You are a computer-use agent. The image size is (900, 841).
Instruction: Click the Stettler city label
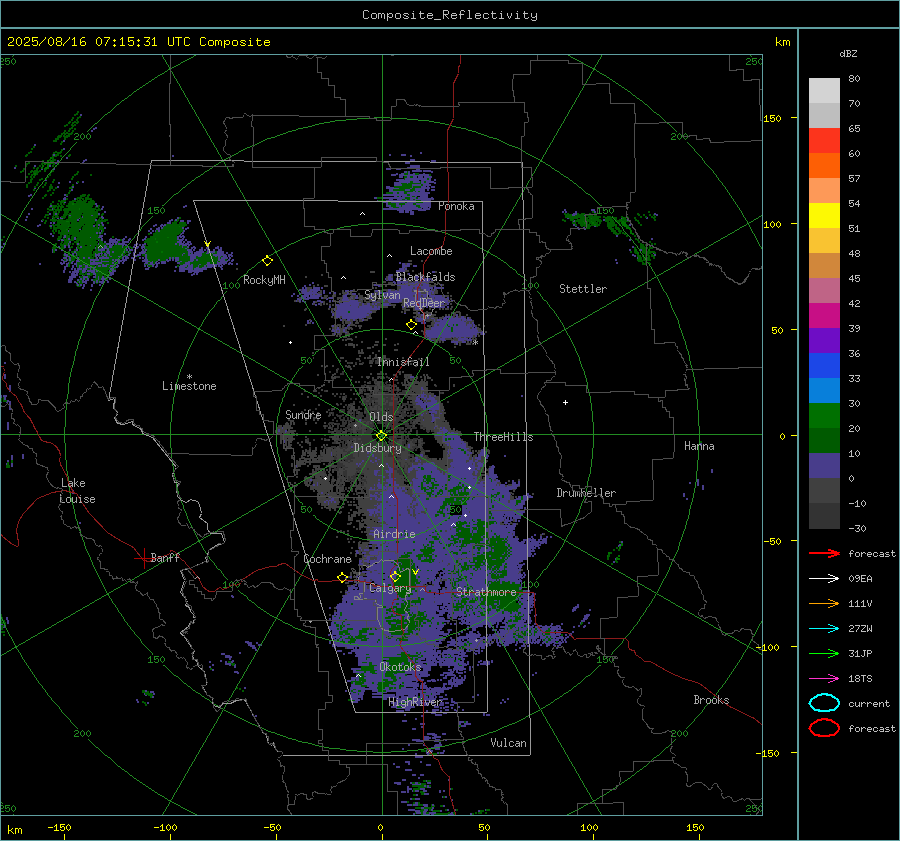click(x=583, y=289)
